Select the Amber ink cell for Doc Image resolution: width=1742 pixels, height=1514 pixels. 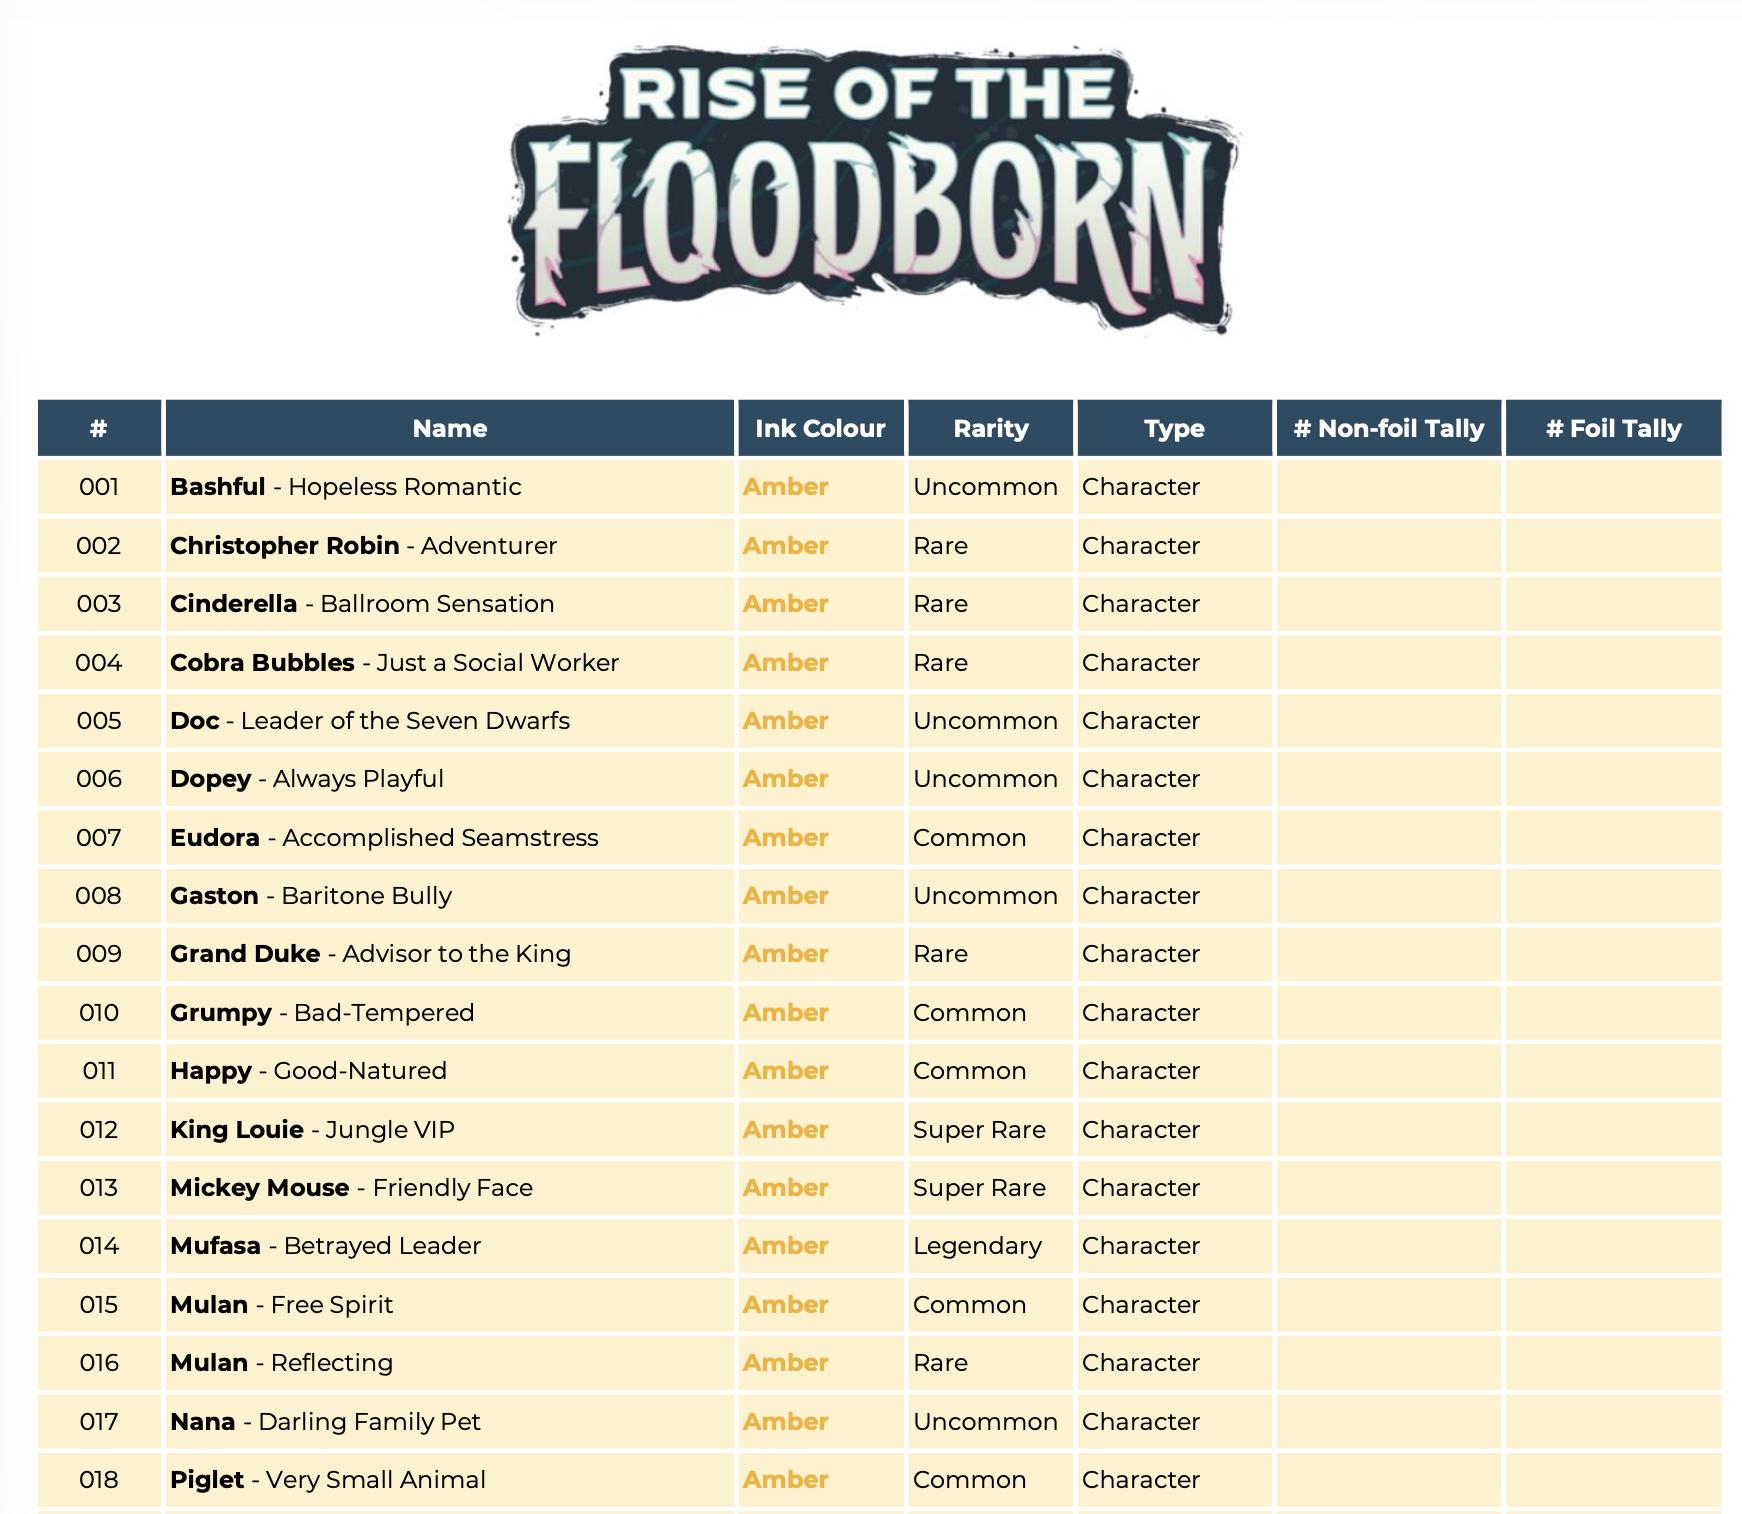[x=821, y=721]
